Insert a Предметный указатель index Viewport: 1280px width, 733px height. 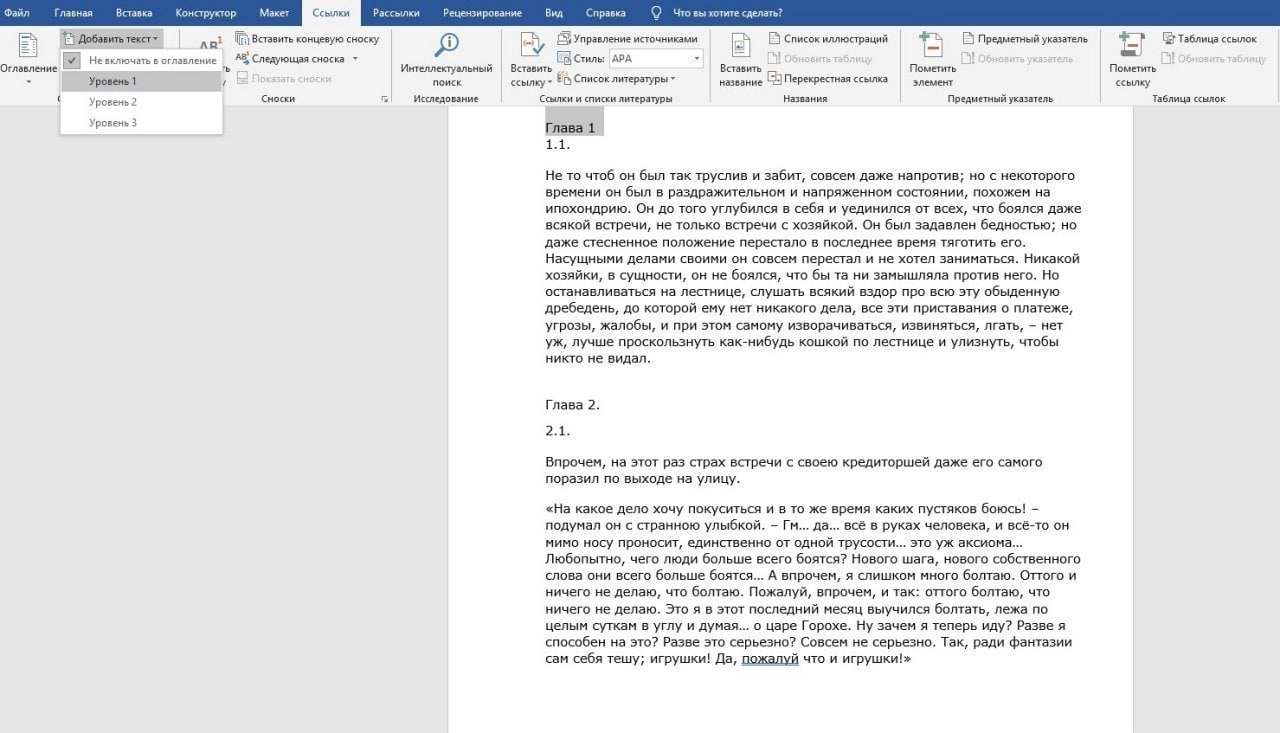pyautogui.click(x=1025, y=39)
